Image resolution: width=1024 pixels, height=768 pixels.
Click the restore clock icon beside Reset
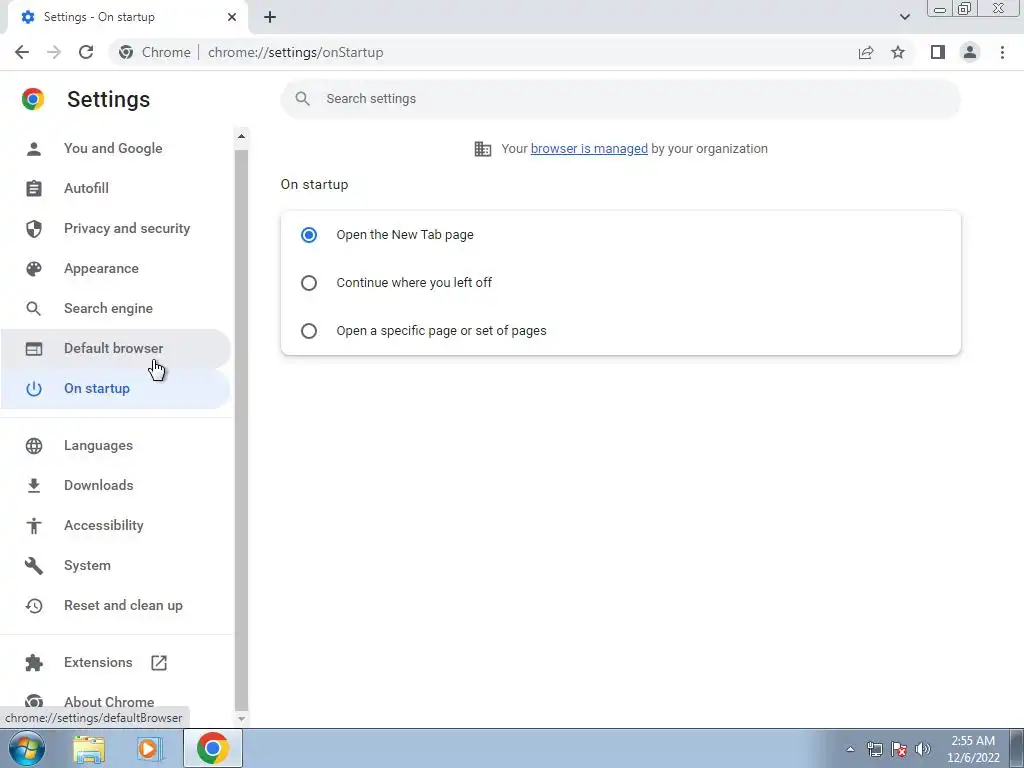click(34, 605)
